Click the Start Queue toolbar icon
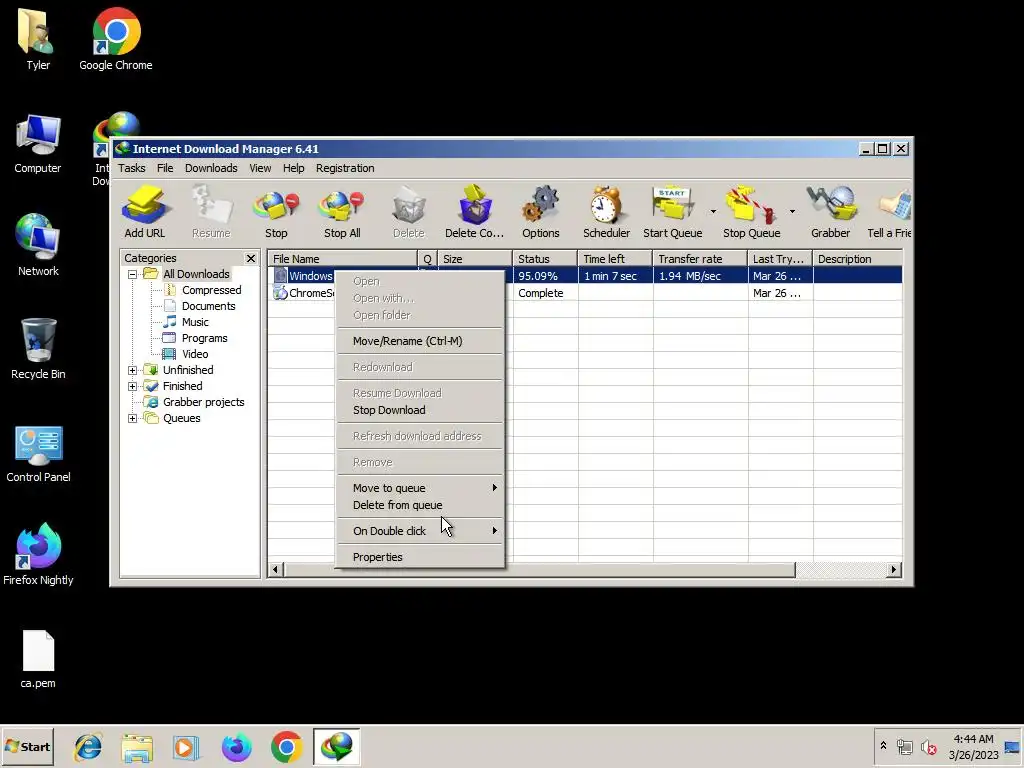 (x=673, y=212)
